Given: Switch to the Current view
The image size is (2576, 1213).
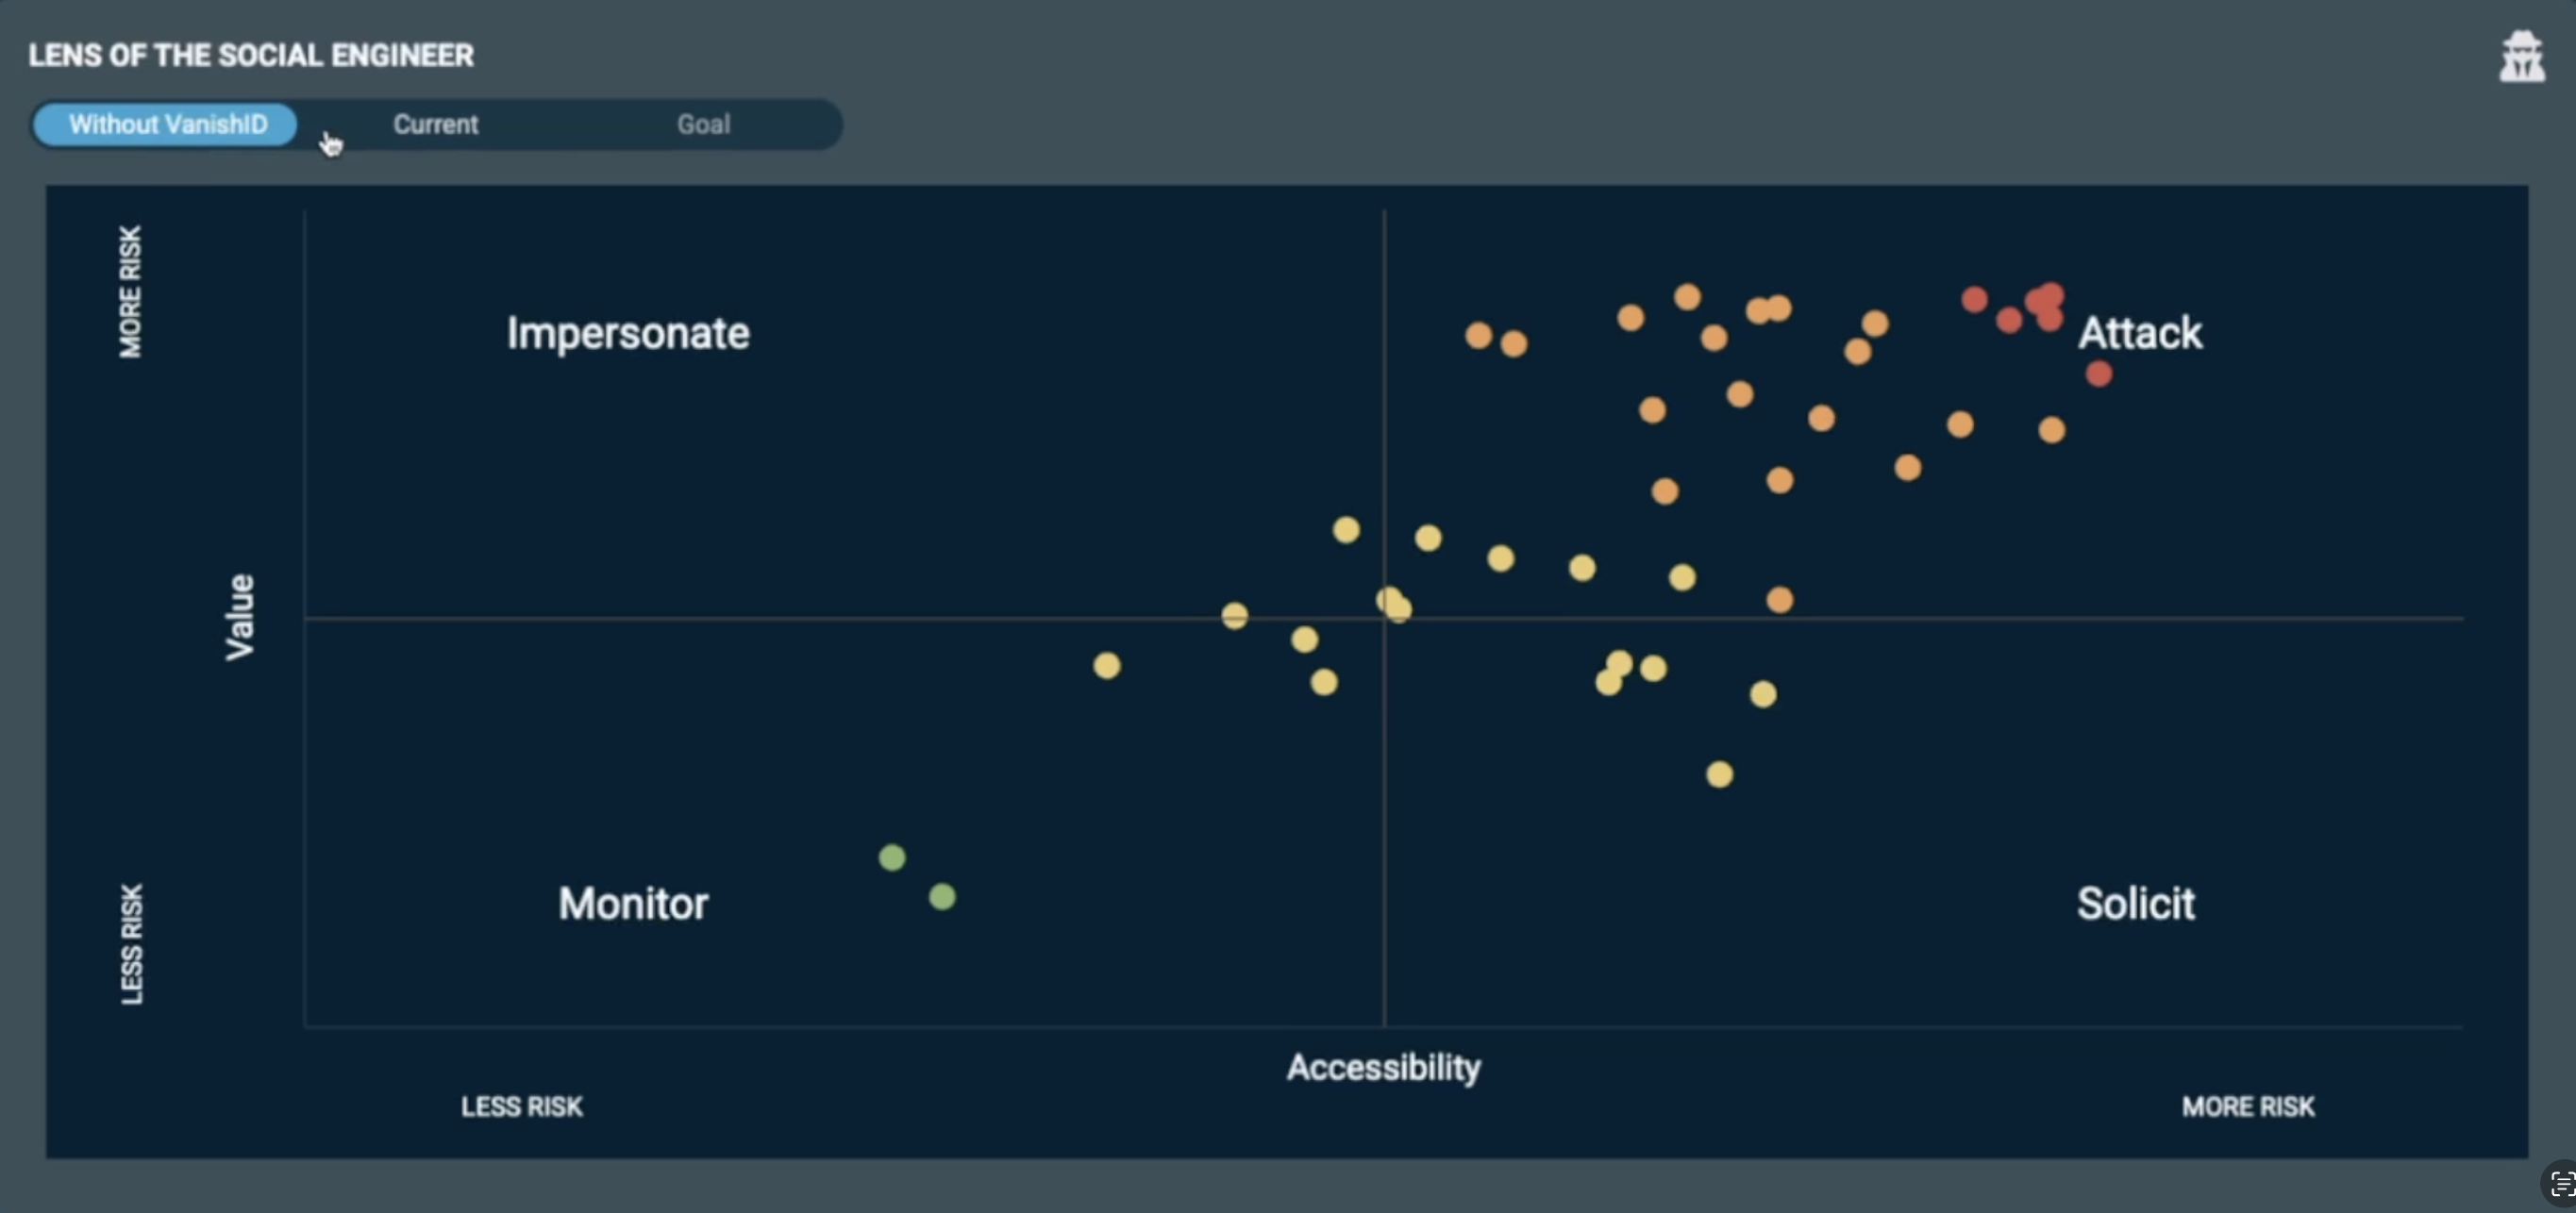Looking at the screenshot, I should tap(435, 125).
